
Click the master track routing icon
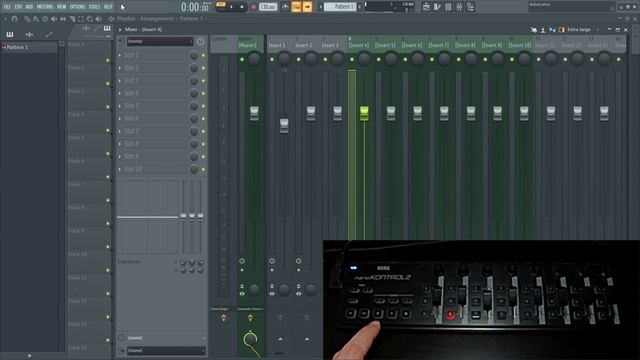tap(250, 318)
